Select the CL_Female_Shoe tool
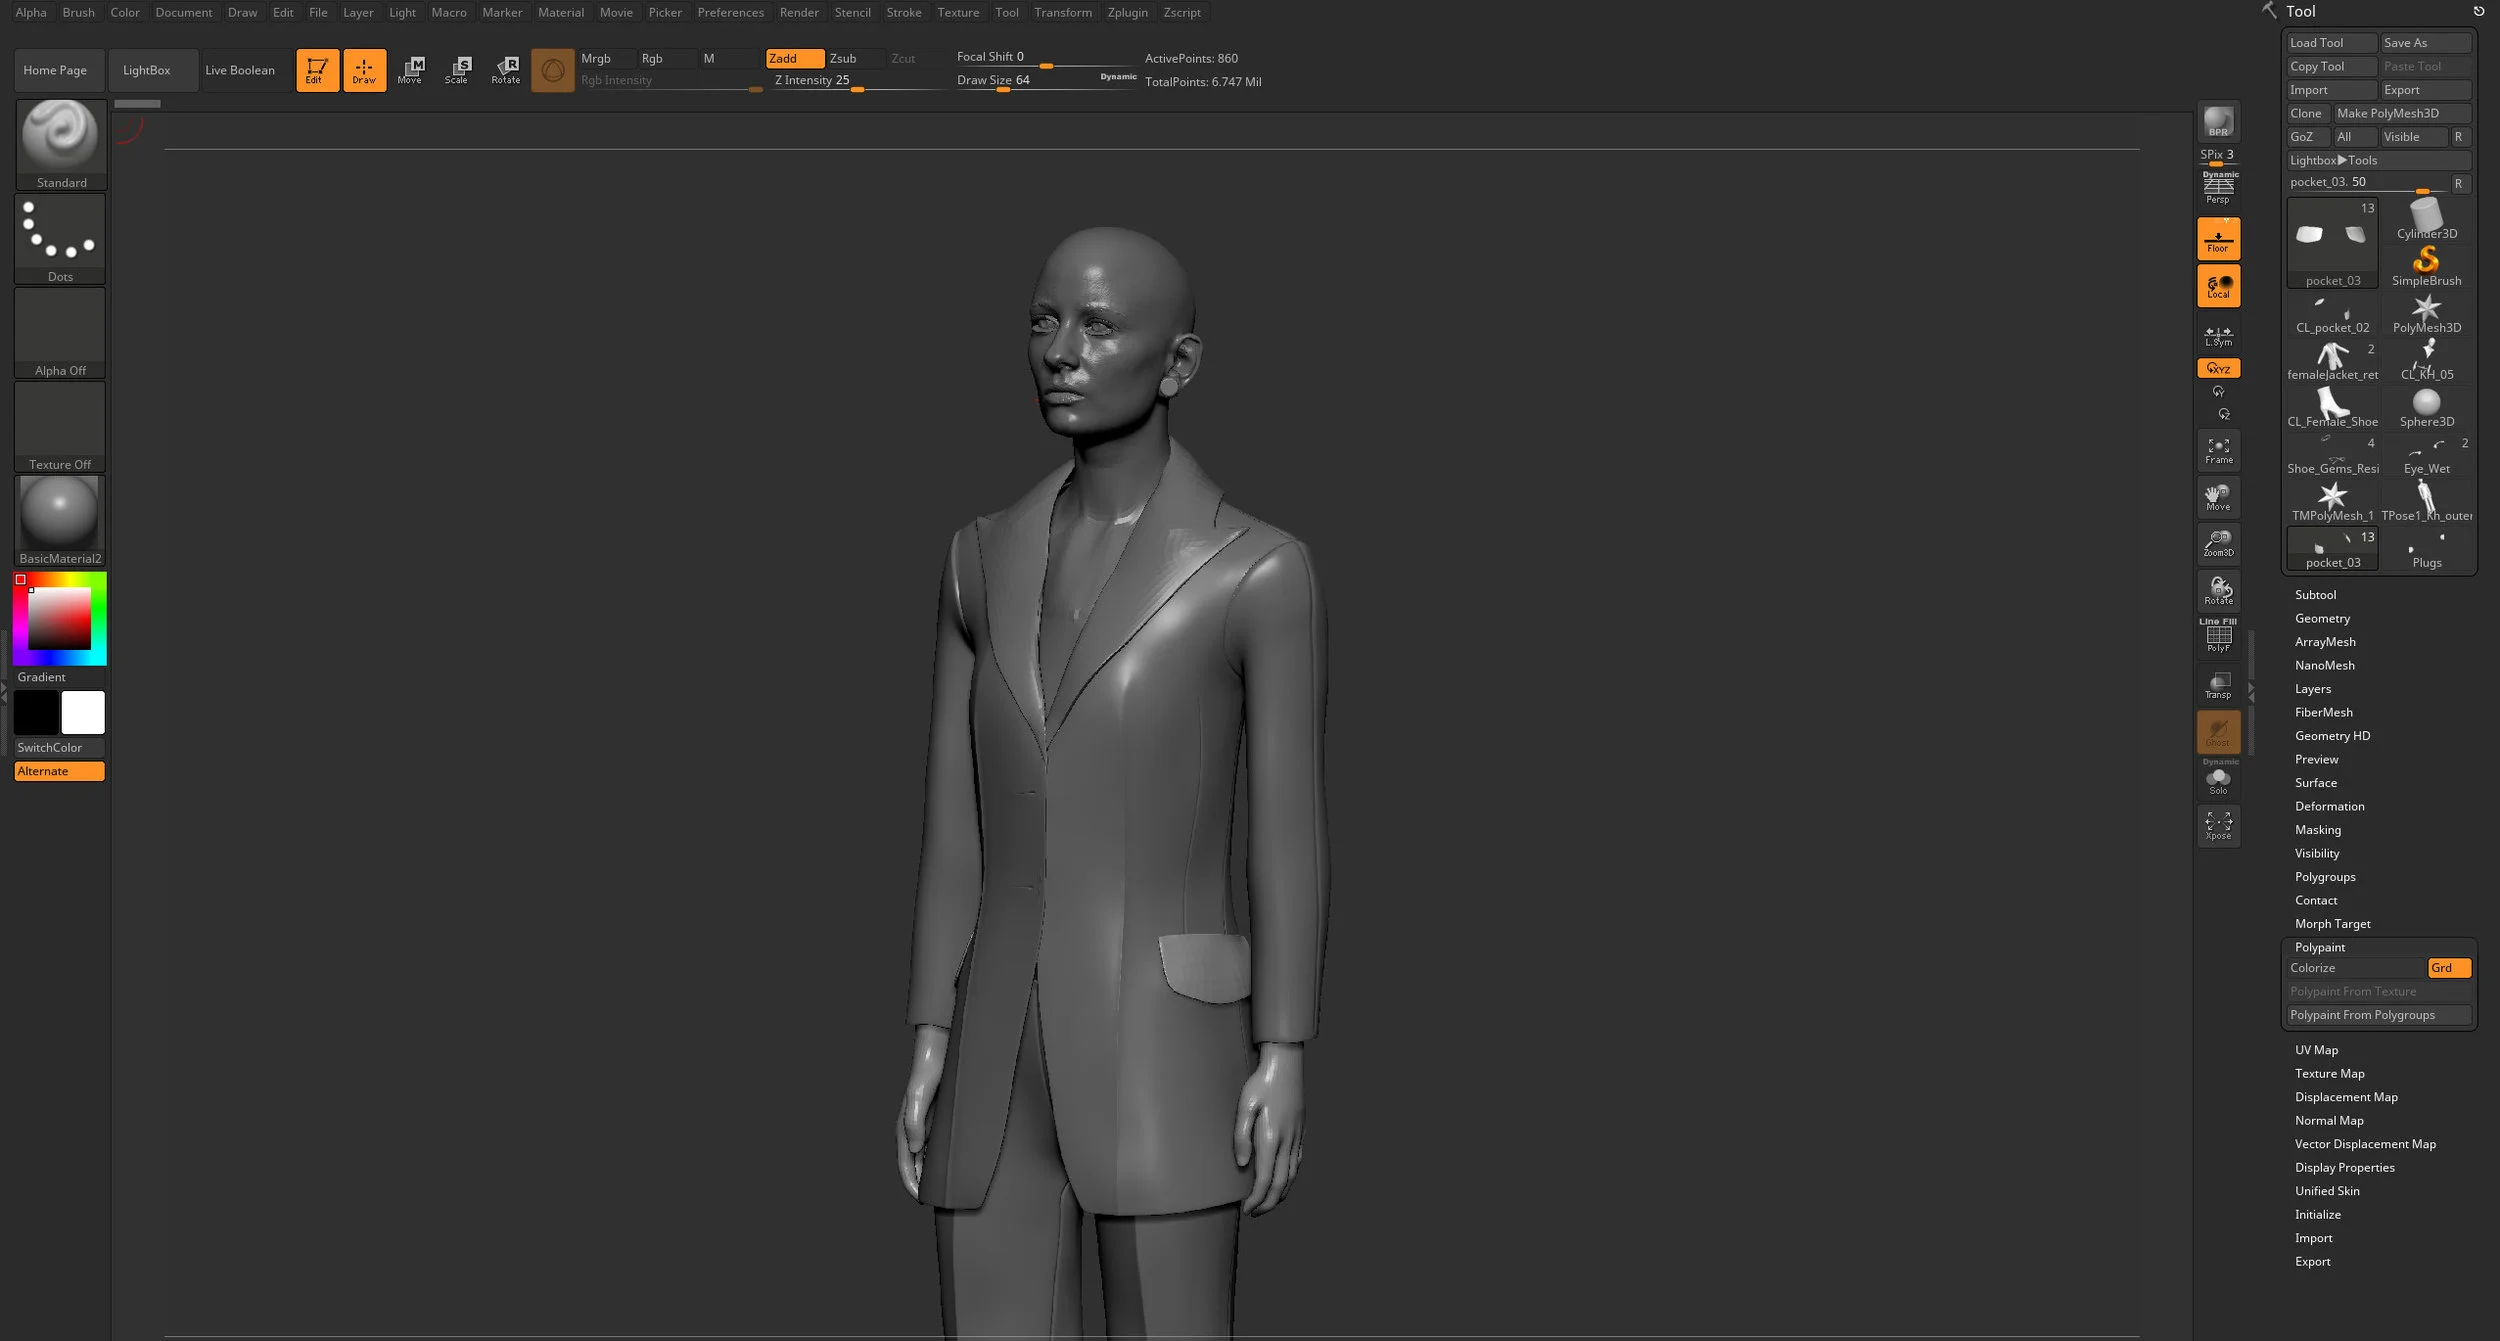Viewport: 2500px width, 1341px height. tap(2332, 407)
